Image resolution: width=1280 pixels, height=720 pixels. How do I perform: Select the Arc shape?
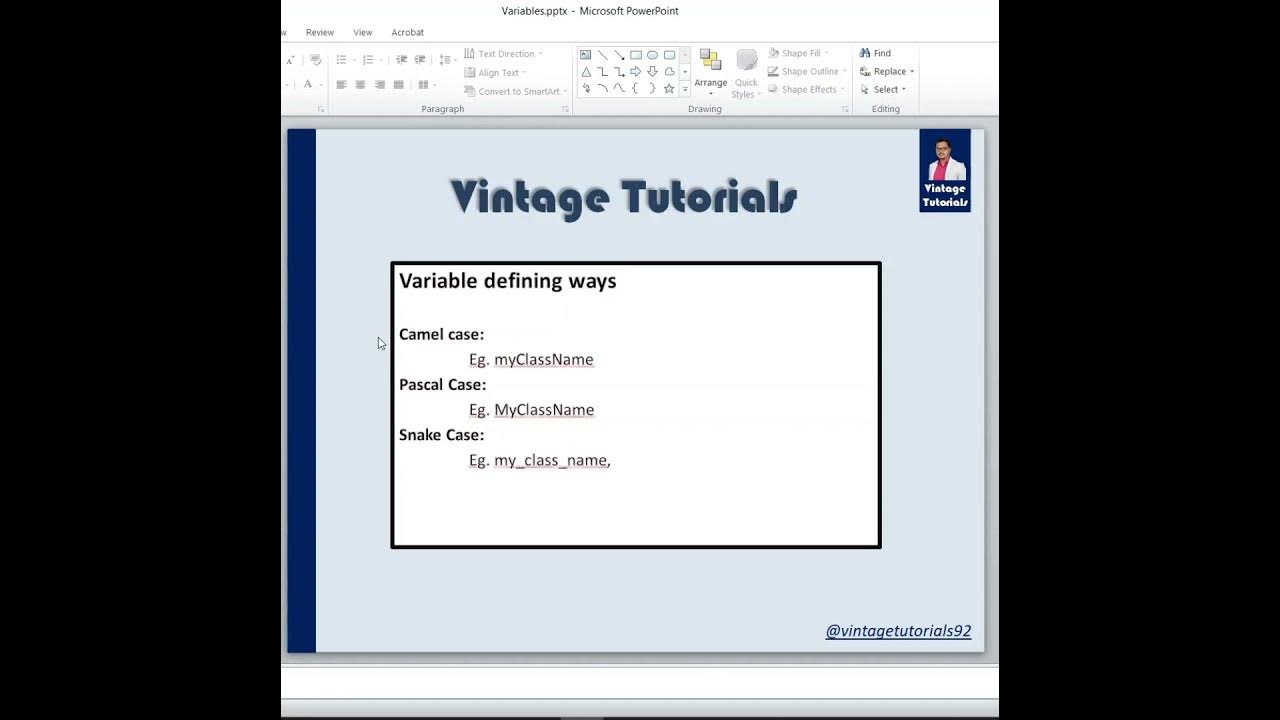click(x=603, y=88)
